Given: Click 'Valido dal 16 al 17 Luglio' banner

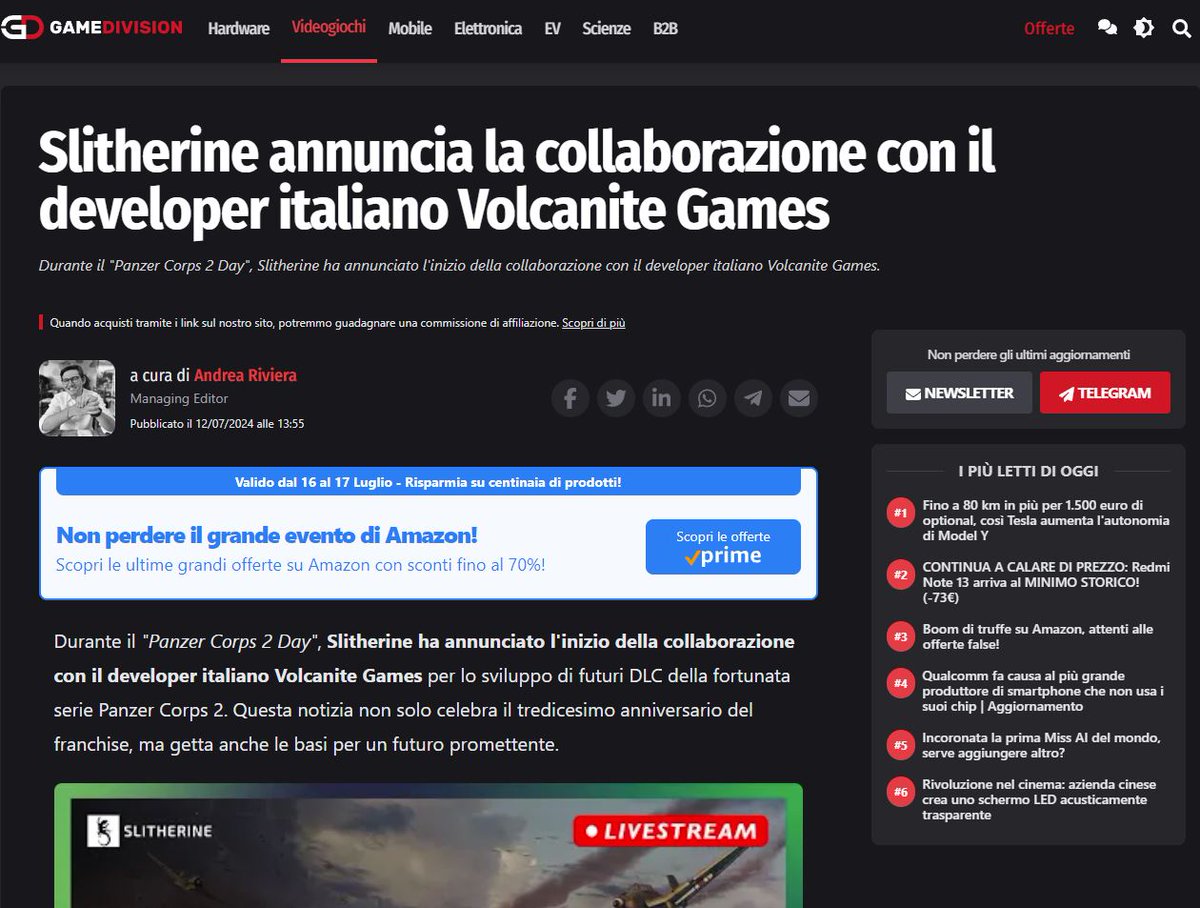Looking at the screenshot, I should click(428, 482).
